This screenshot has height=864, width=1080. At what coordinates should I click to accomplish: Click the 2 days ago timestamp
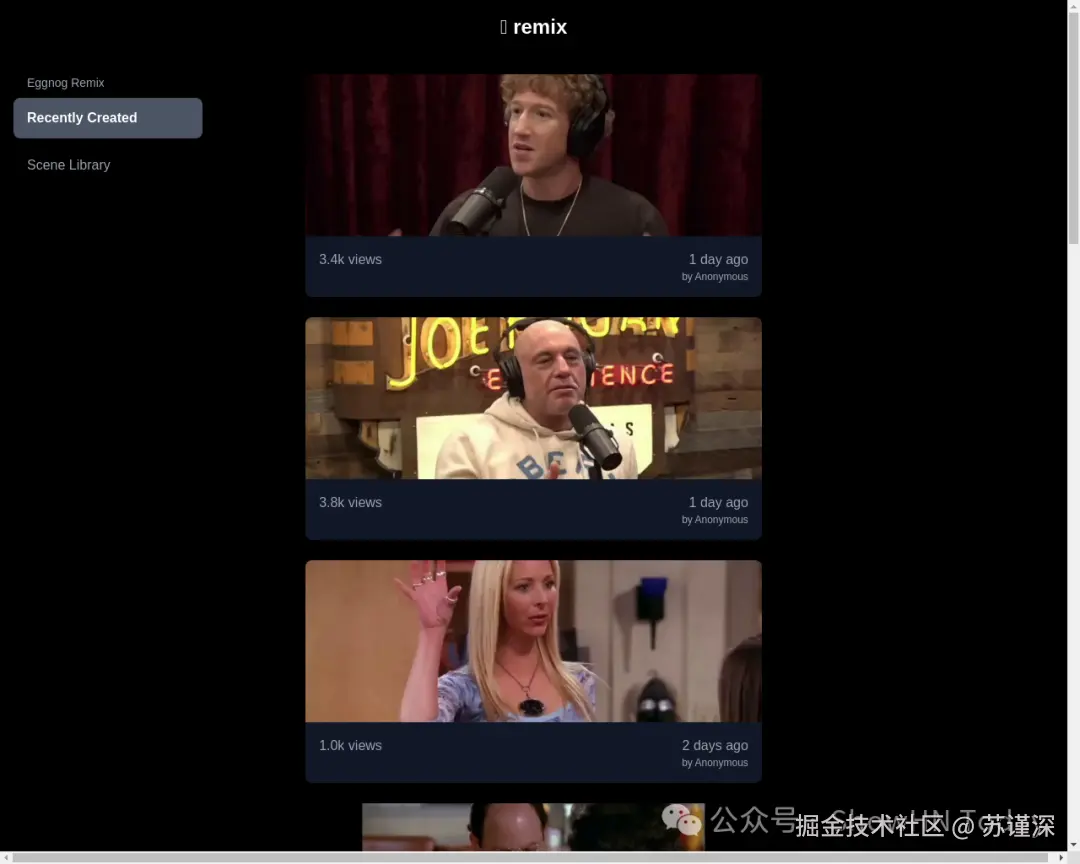715,745
